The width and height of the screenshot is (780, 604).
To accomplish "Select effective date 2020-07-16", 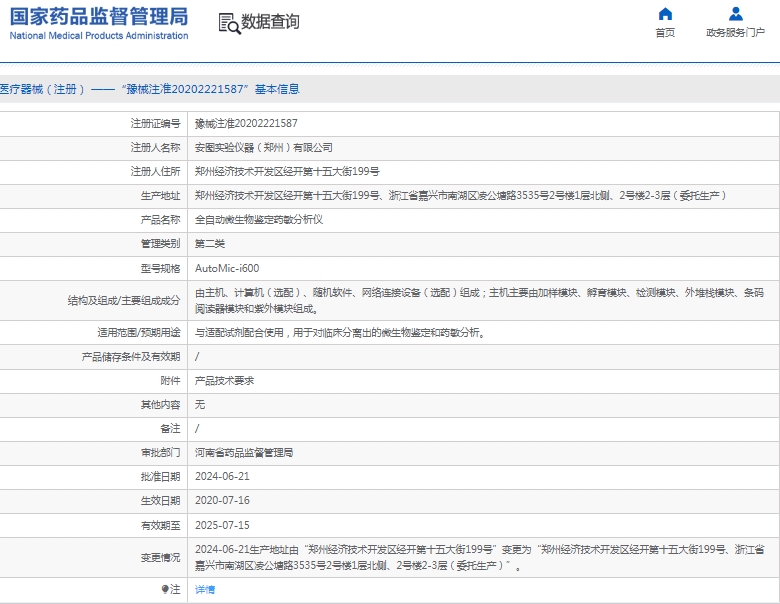I will pyautogui.click(x=222, y=501).
